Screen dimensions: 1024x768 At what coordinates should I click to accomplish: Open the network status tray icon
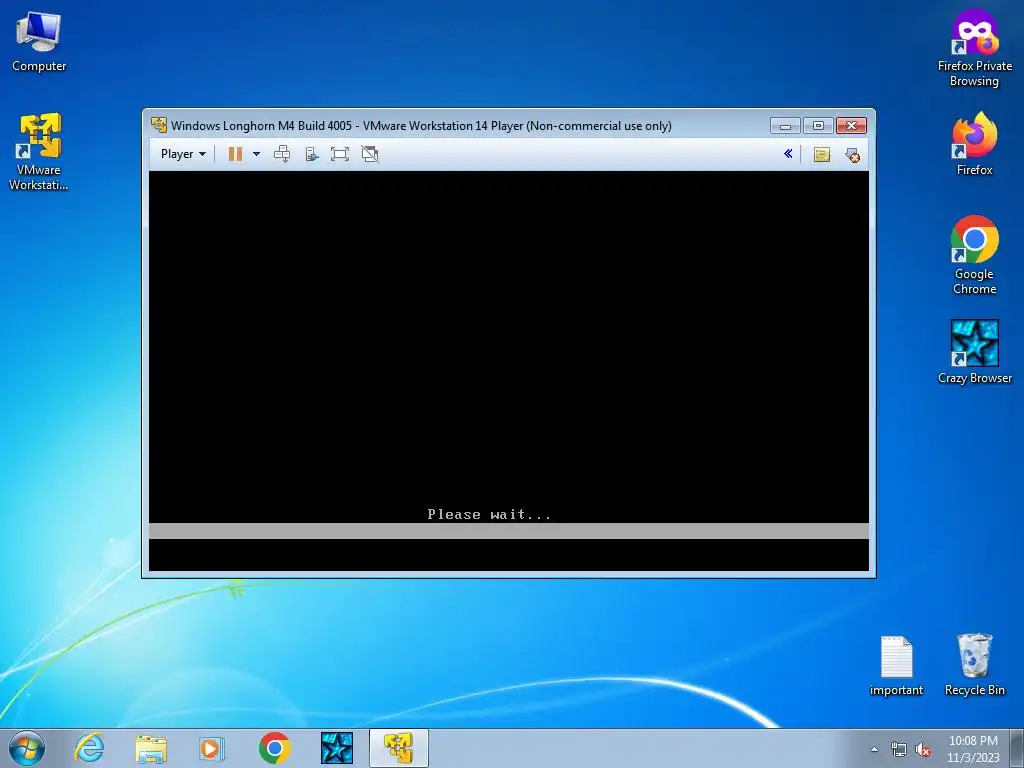coord(899,750)
